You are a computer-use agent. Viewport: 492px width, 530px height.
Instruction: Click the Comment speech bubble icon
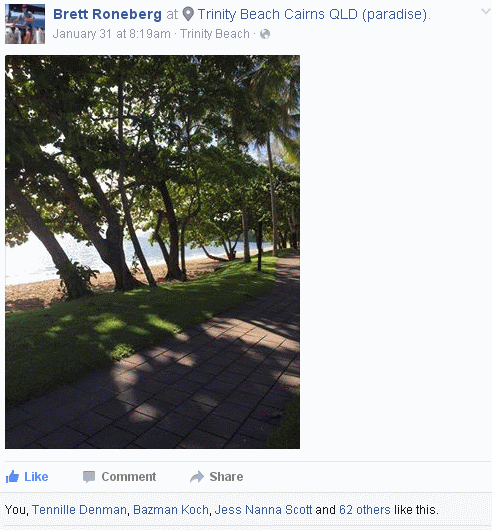point(89,477)
